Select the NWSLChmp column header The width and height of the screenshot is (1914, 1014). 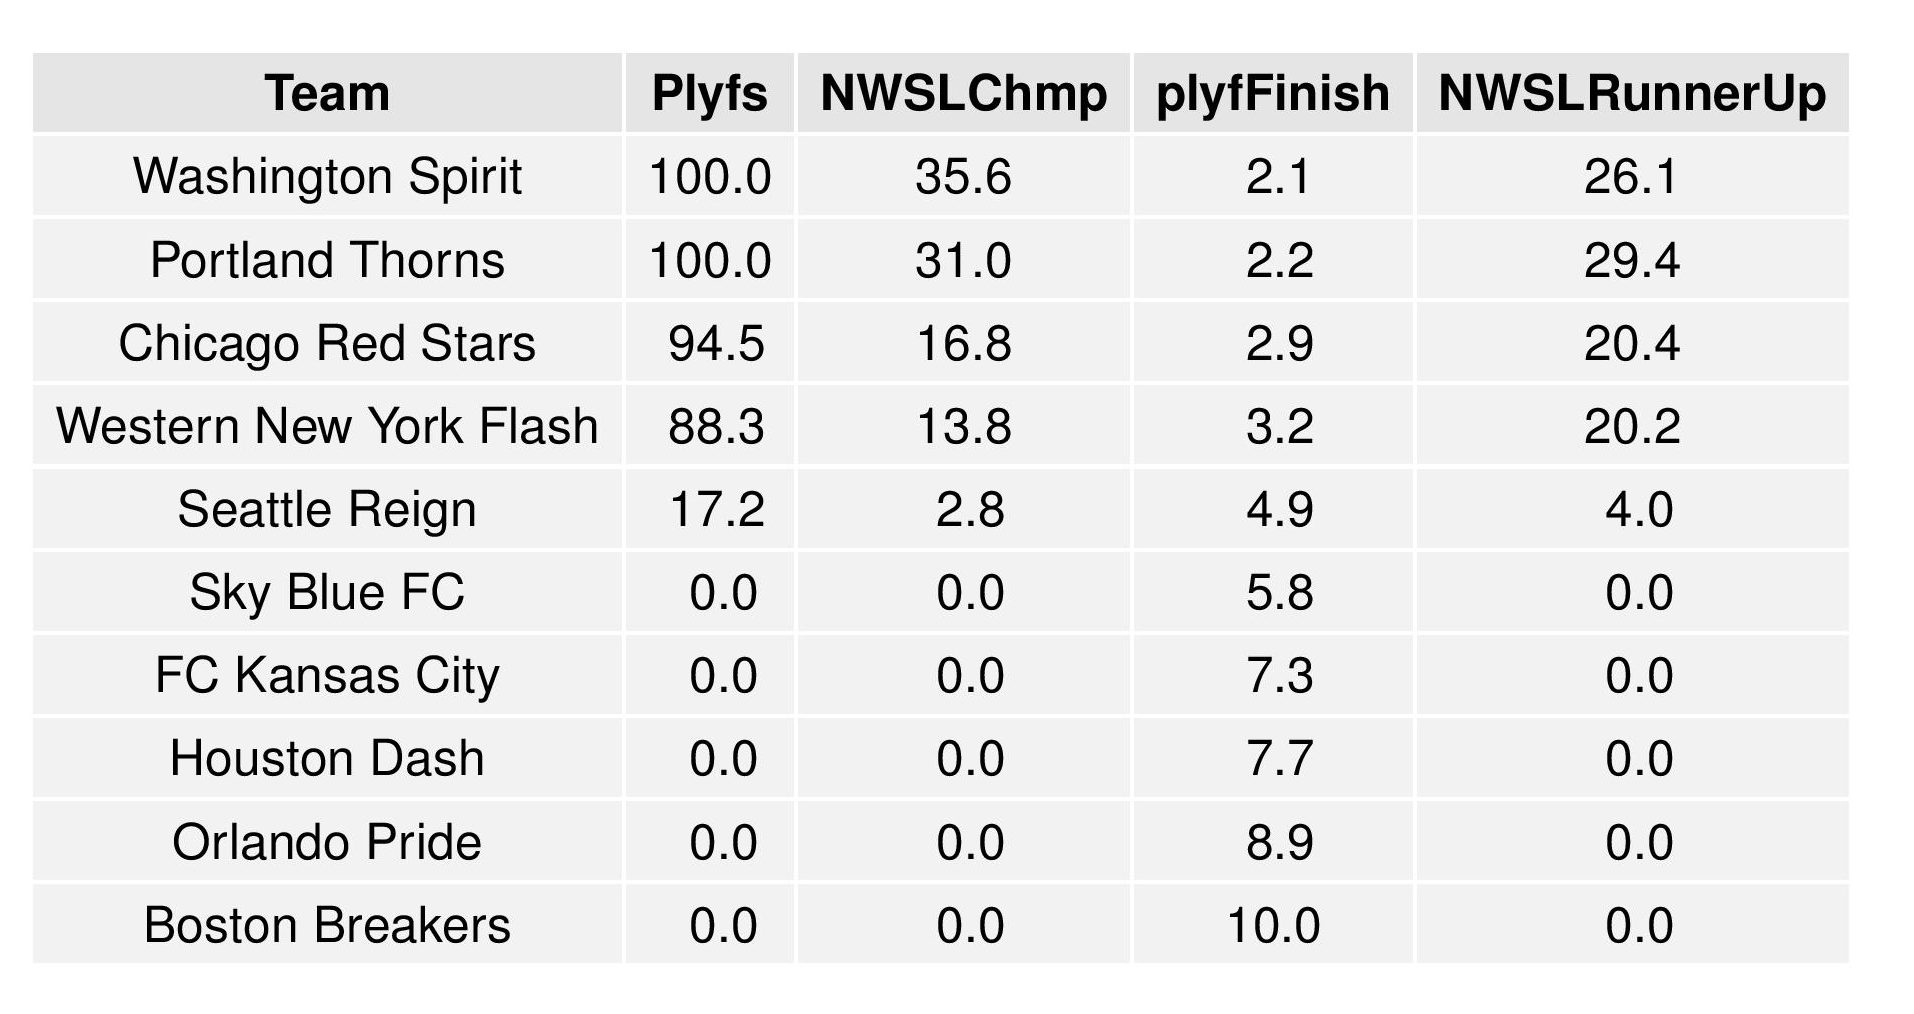click(963, 94)
